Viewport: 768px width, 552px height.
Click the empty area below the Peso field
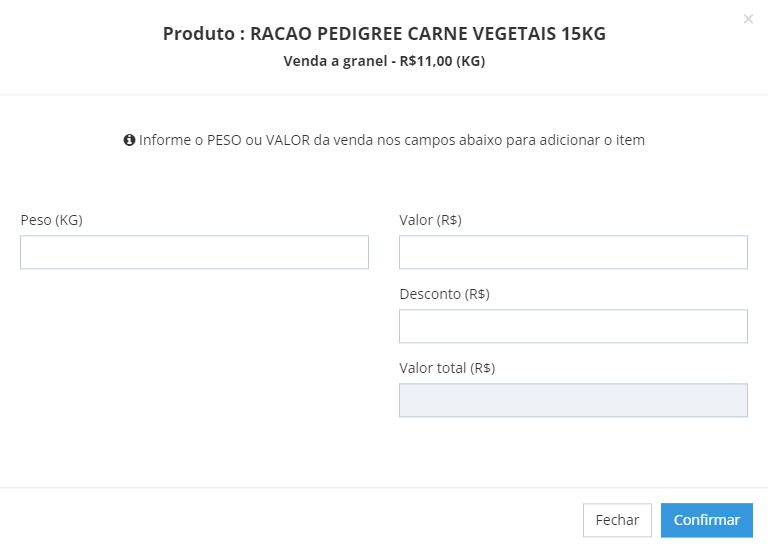194,367
